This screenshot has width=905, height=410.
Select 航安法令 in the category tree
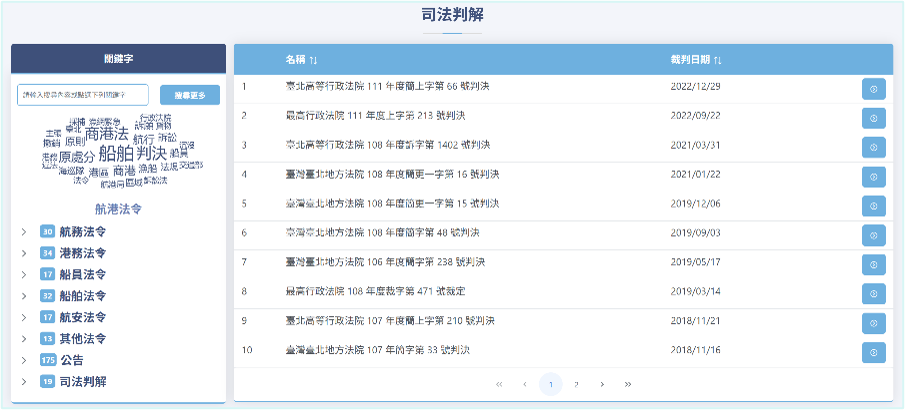tap(83, 318)
